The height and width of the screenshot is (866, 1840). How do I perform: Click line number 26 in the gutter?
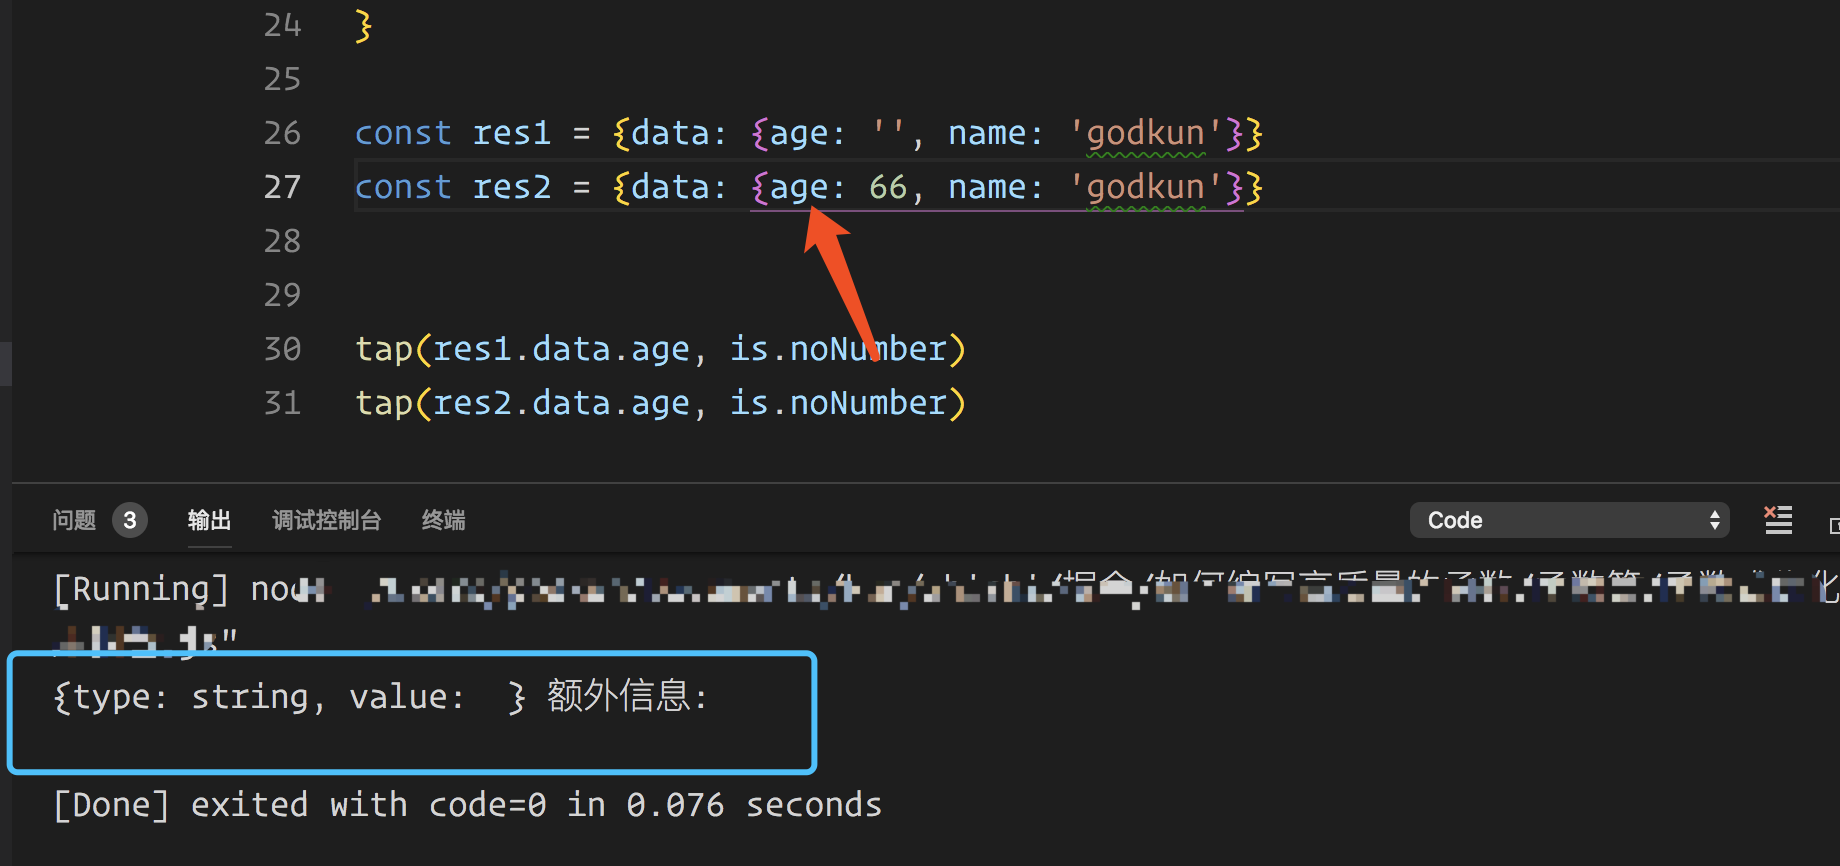(282, 133)
